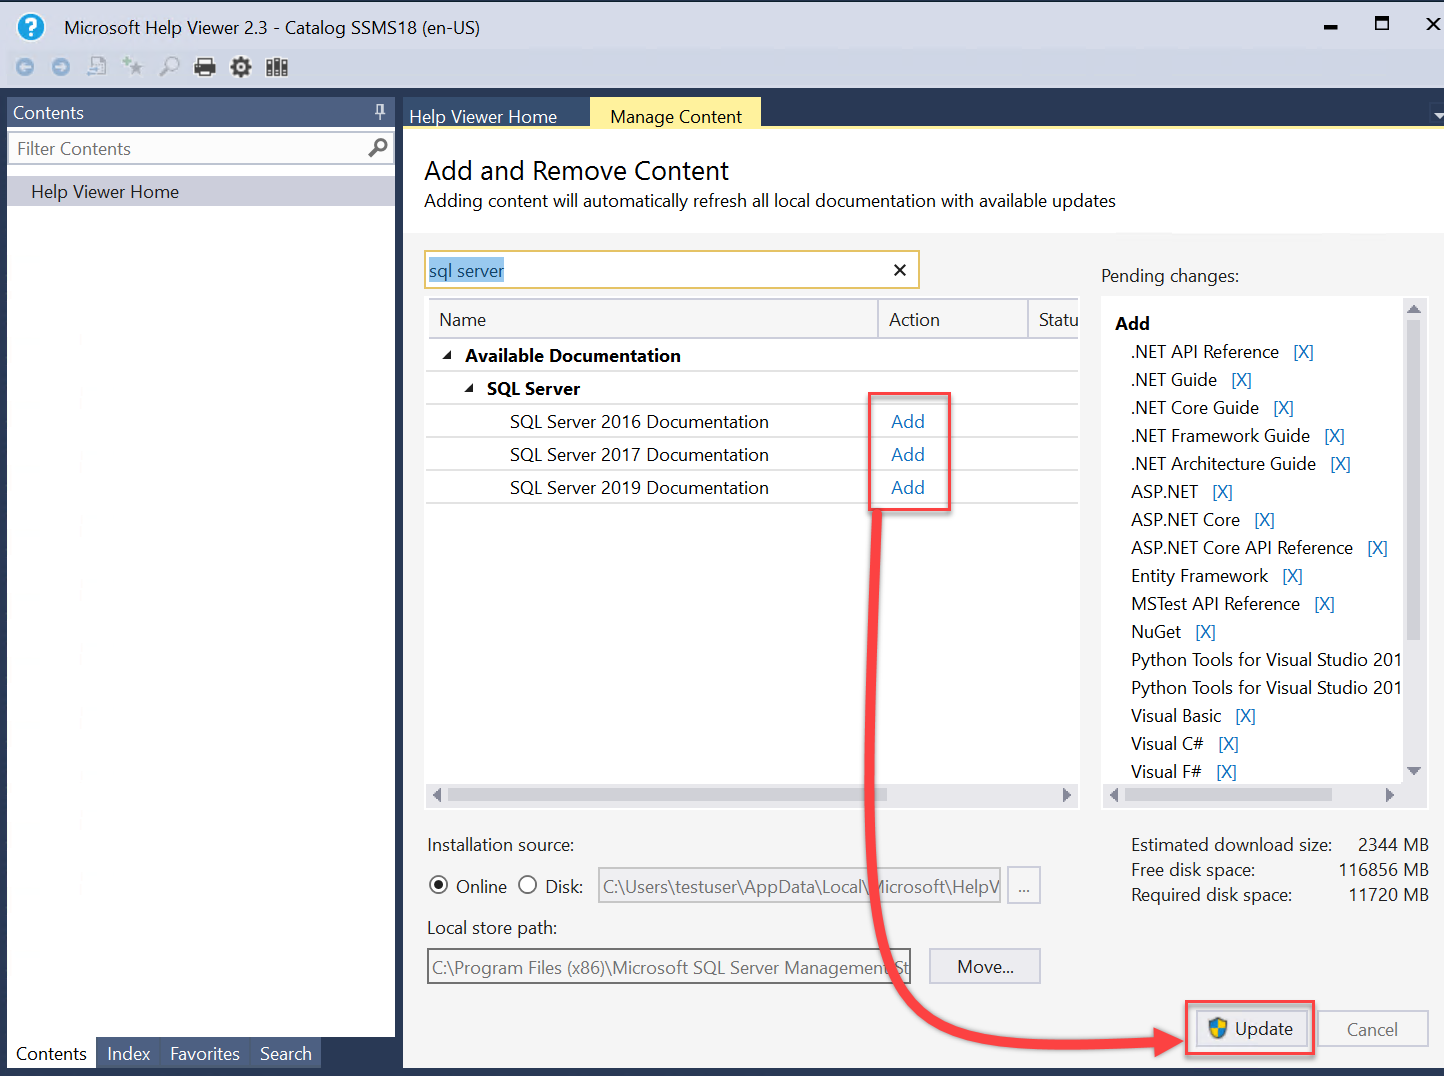Open Viewer Options via gear icon
This screenshot has height=1076, width=1444.
click(x=240, y=66)
